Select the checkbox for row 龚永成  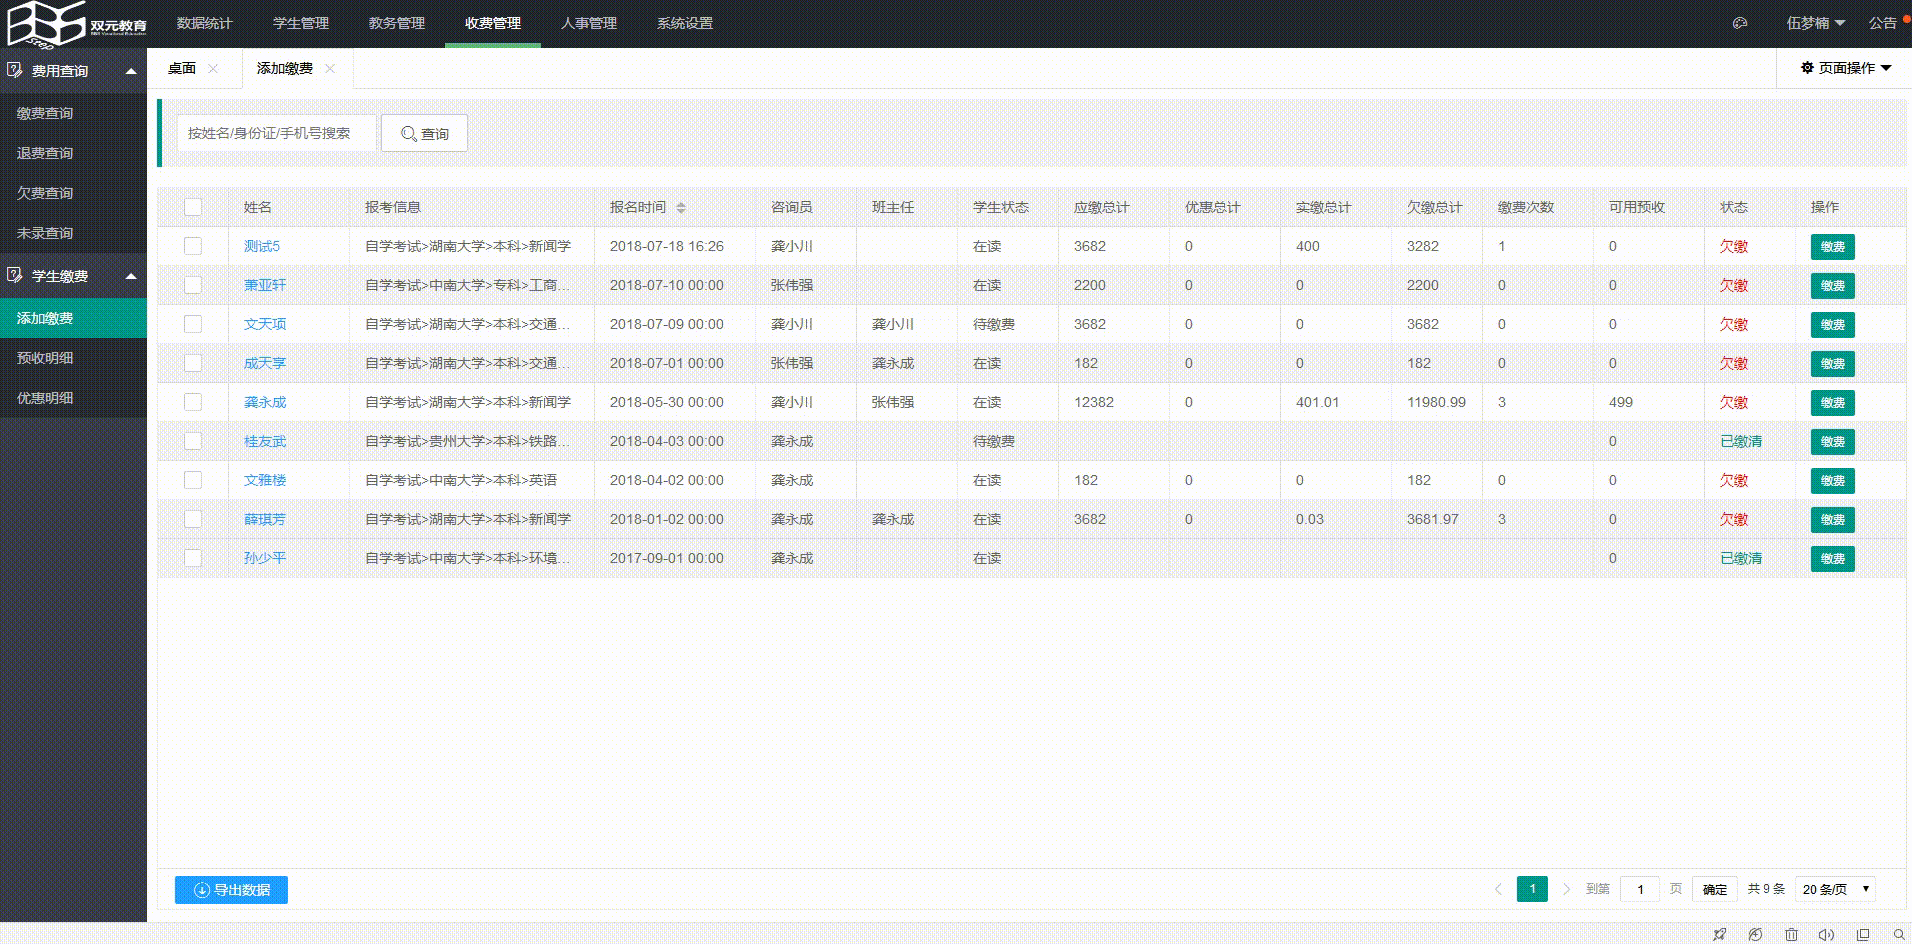[193, 402]
